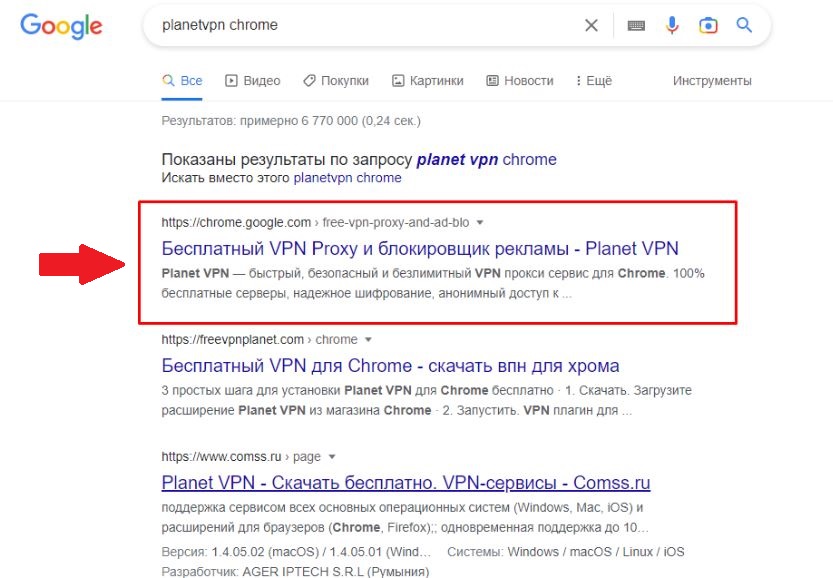This screenshot has height=578, width=833.
Task: Run the search with the magnifier icon
Action: 744,25
